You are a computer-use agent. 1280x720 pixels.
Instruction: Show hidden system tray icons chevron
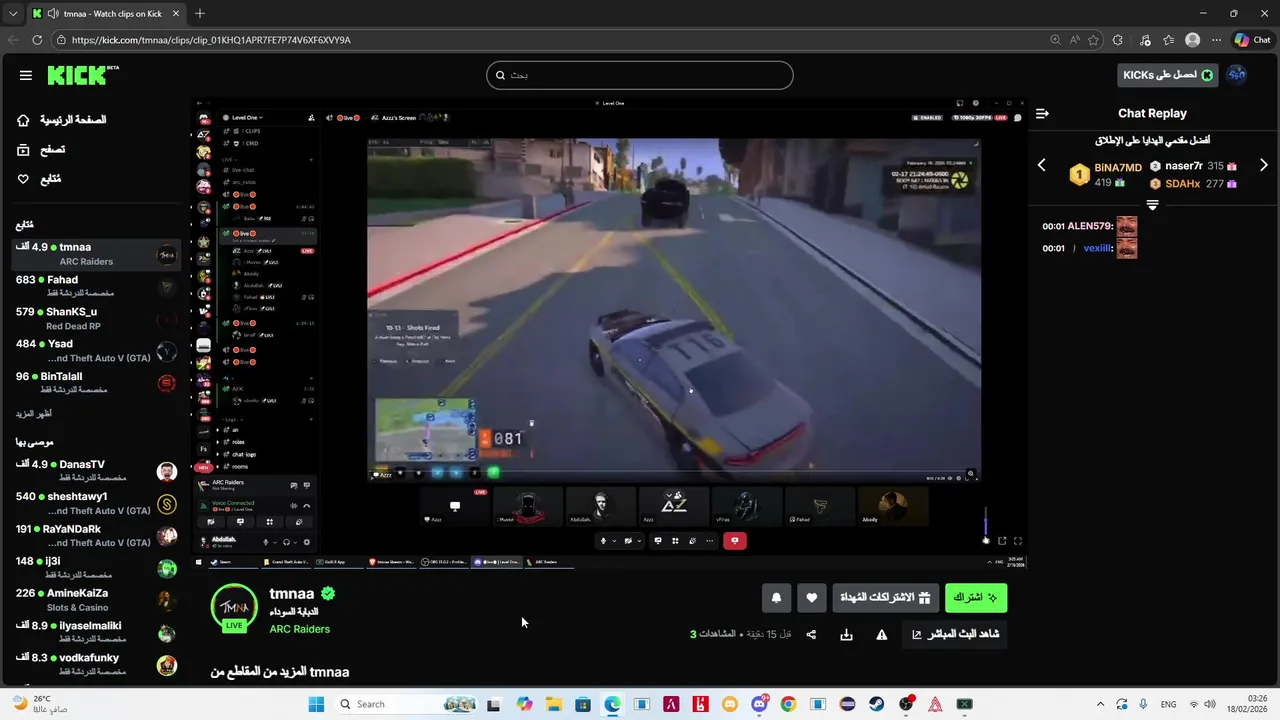pos(1100,704)
